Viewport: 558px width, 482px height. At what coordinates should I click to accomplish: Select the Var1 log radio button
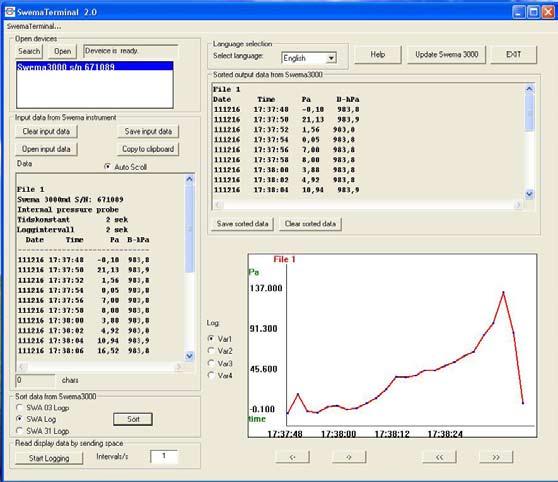point(211,339)
